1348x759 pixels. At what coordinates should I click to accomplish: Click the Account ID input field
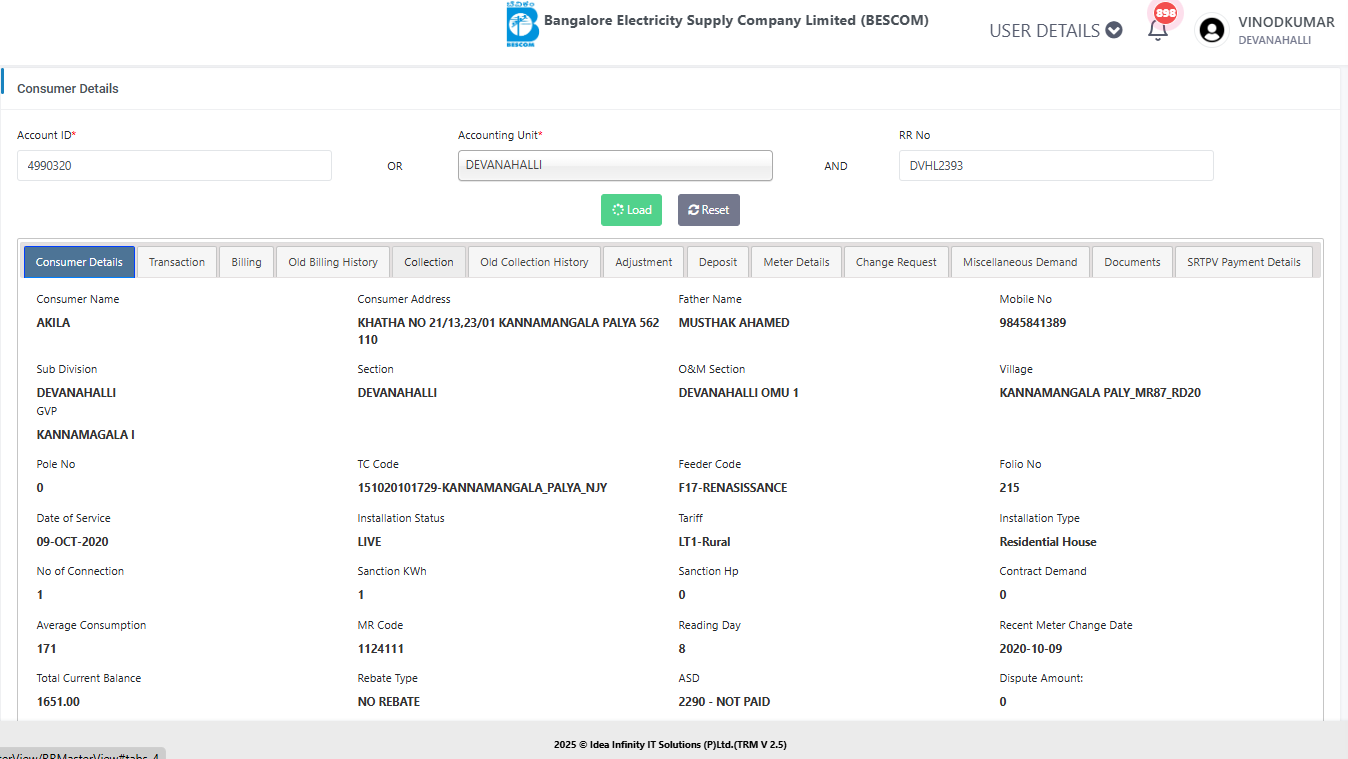pos(174,166)
